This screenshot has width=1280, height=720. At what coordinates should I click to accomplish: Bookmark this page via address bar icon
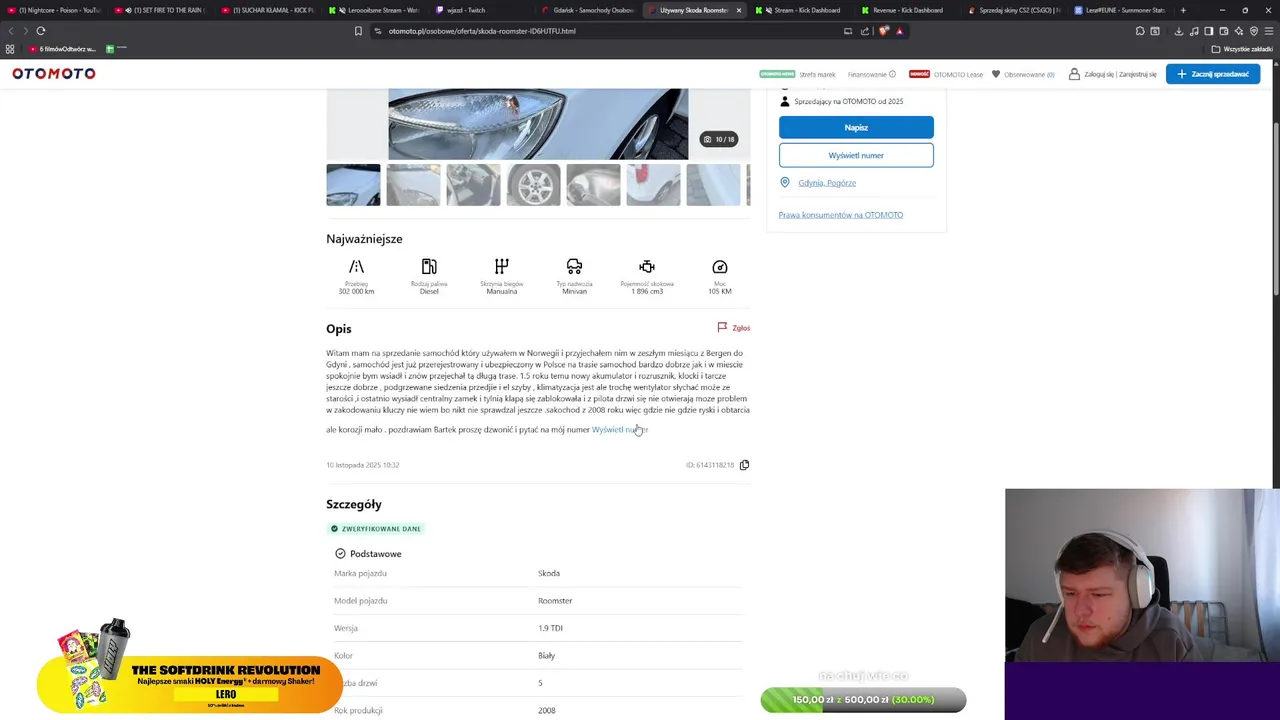tap(358, 31)
